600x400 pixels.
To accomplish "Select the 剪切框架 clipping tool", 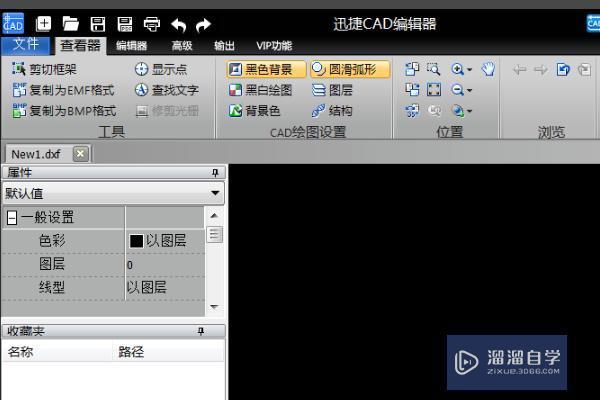I will 44,69.
